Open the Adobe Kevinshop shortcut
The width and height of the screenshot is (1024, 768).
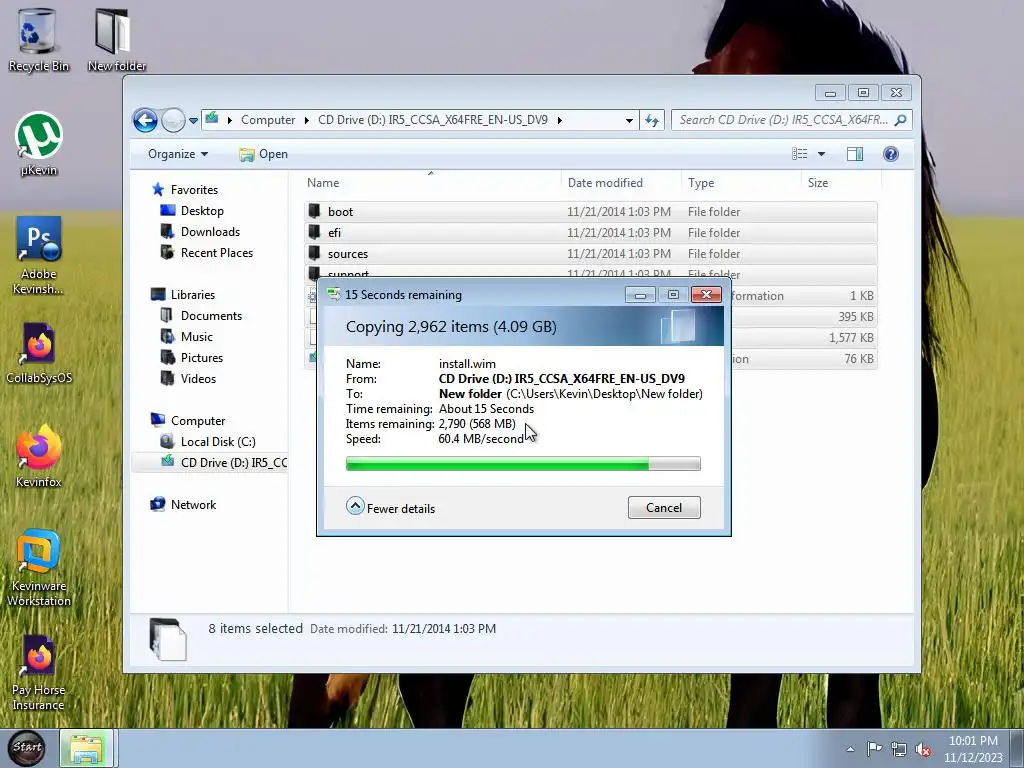pyautogui.click(x=39, y=255)
